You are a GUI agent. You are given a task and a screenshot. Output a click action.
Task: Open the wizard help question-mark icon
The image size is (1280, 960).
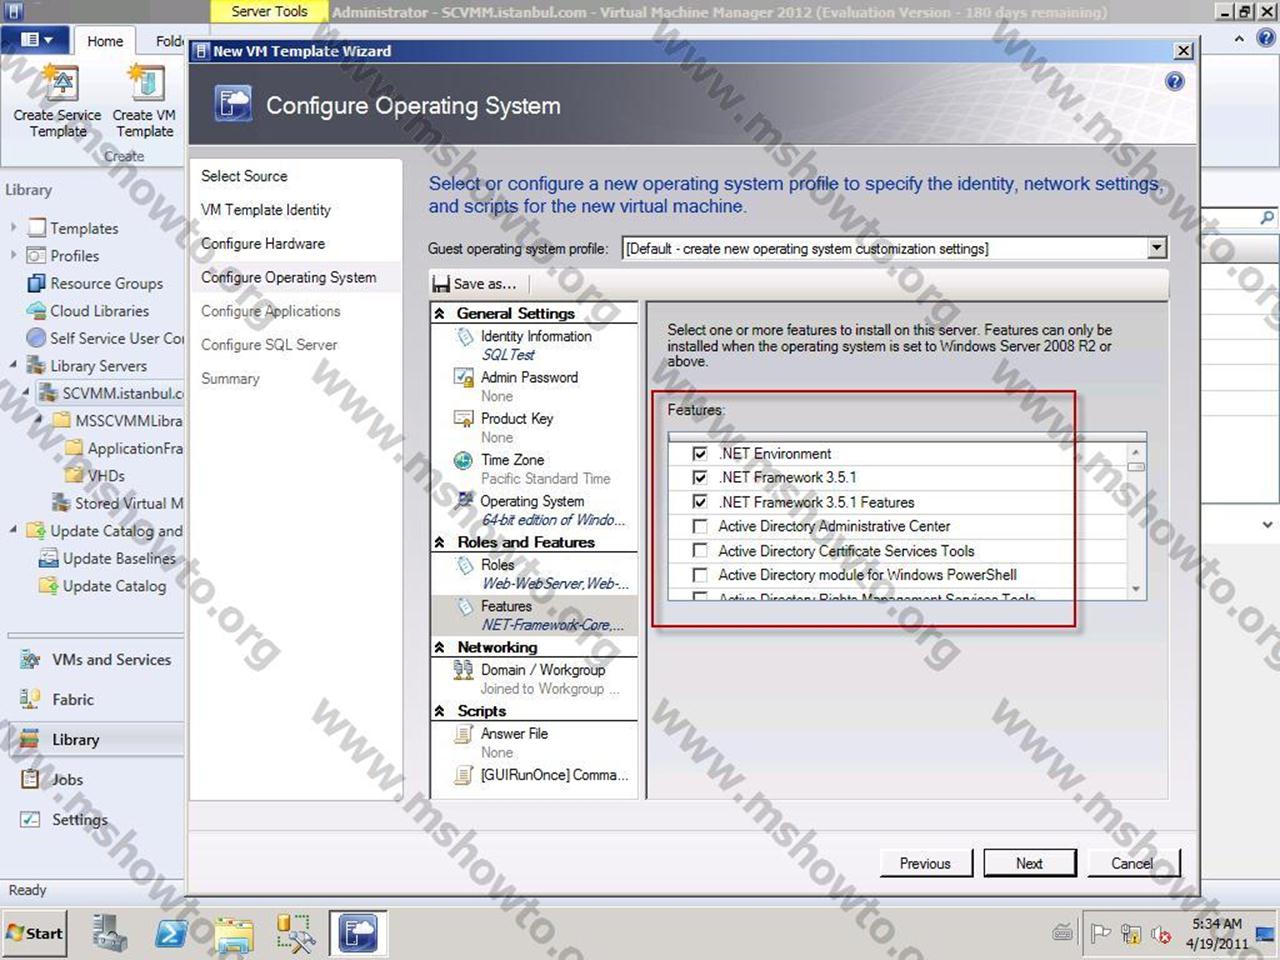[1175, 82]
